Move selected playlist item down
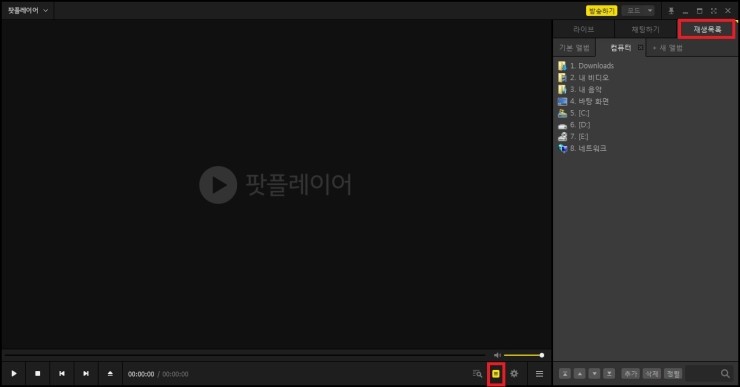This screenshot has width=740, height=387. coord(595,374)
